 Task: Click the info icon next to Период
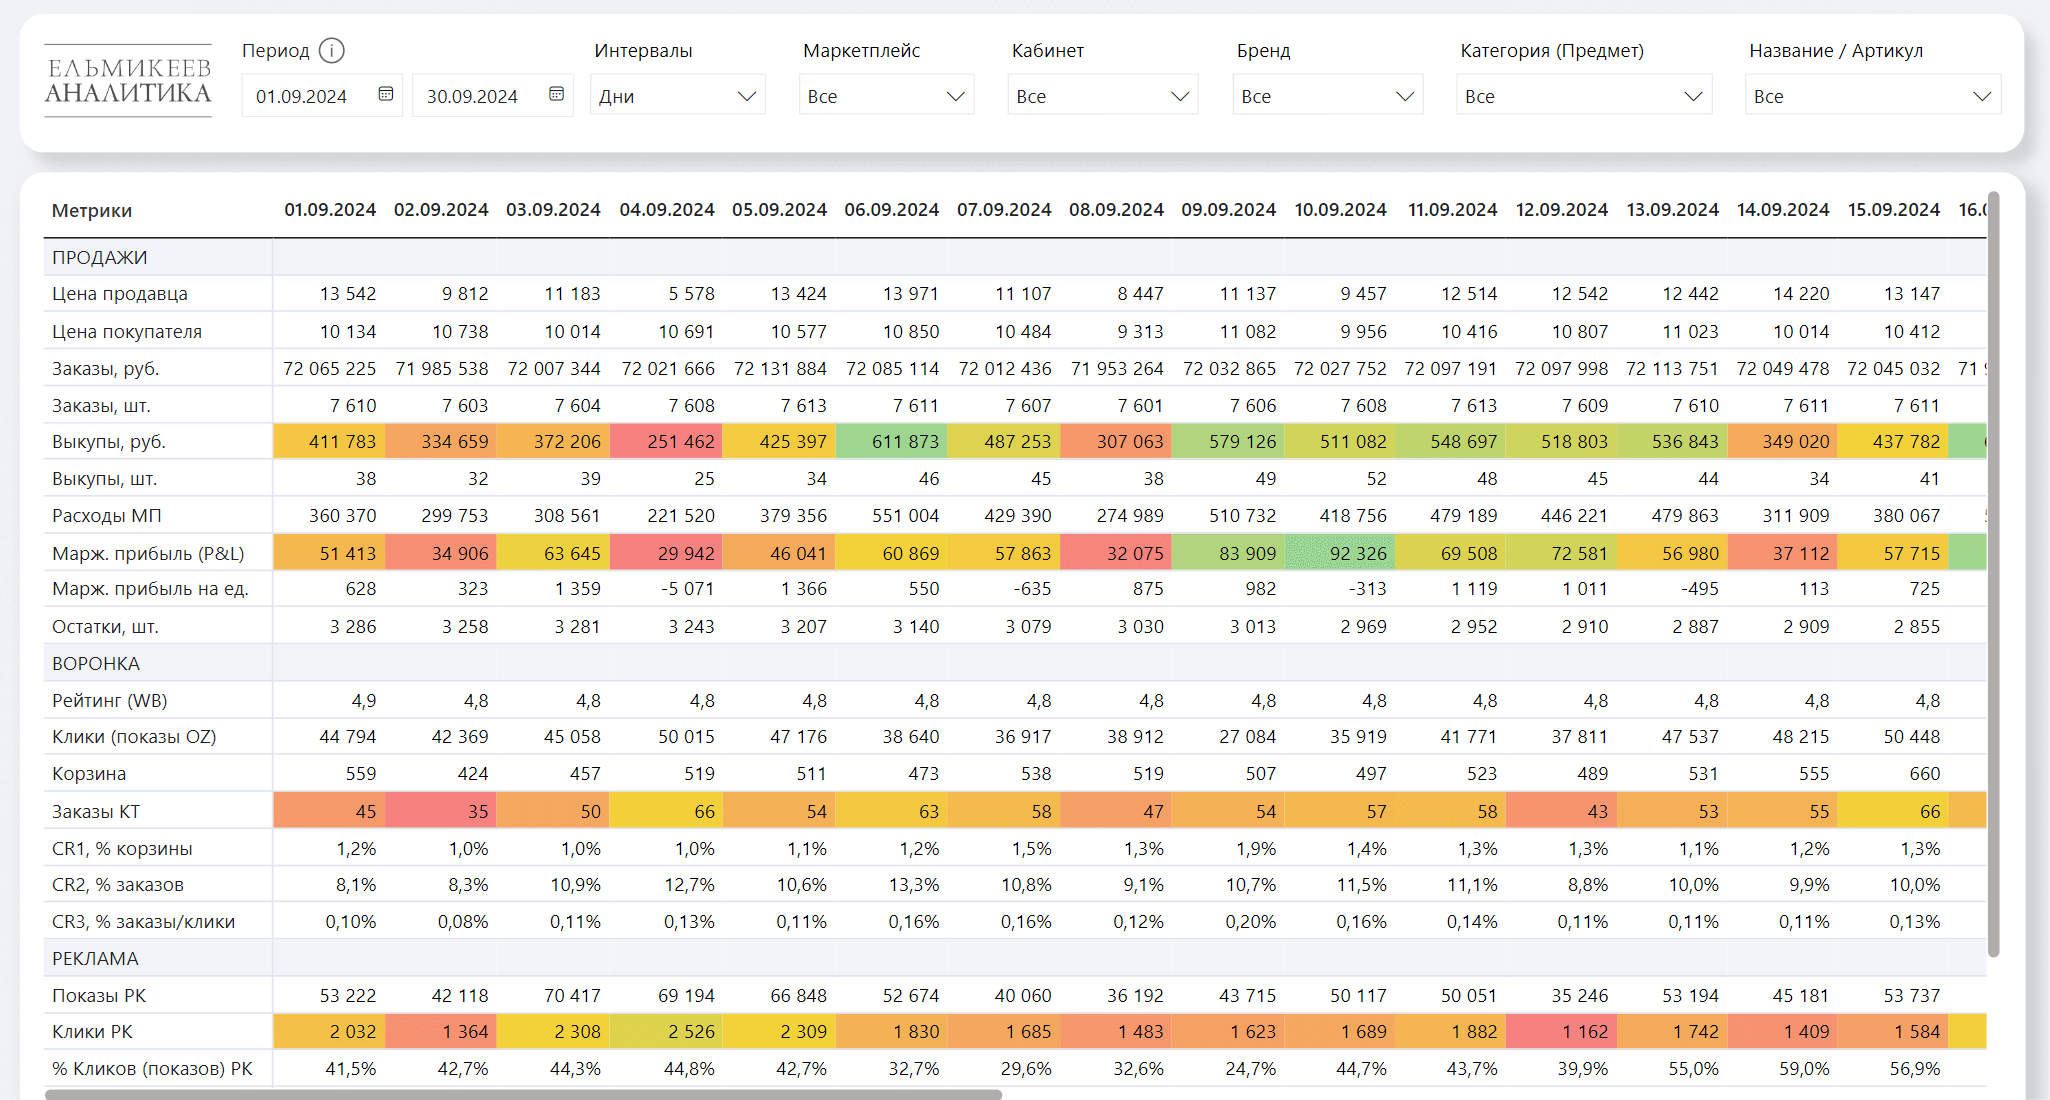[331, 50]
